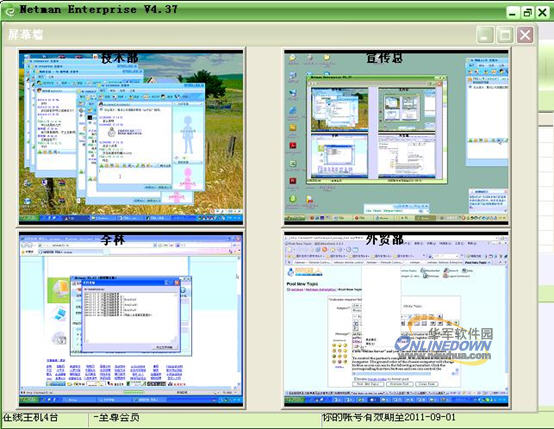
Task: Click the Netman Enterprise title bar logo icon
Action: (10, 11)
